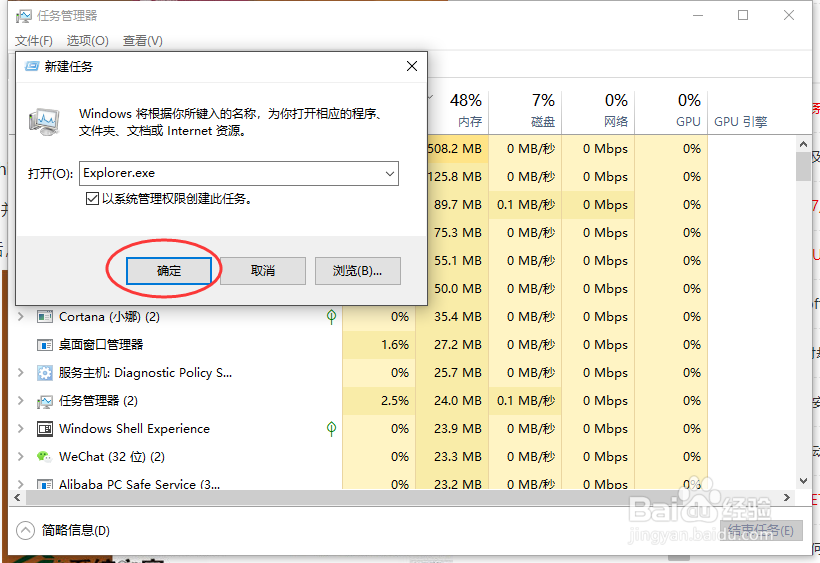Toggle the 以系统管理权限创建此任务 checkbox

coord(92,199)
